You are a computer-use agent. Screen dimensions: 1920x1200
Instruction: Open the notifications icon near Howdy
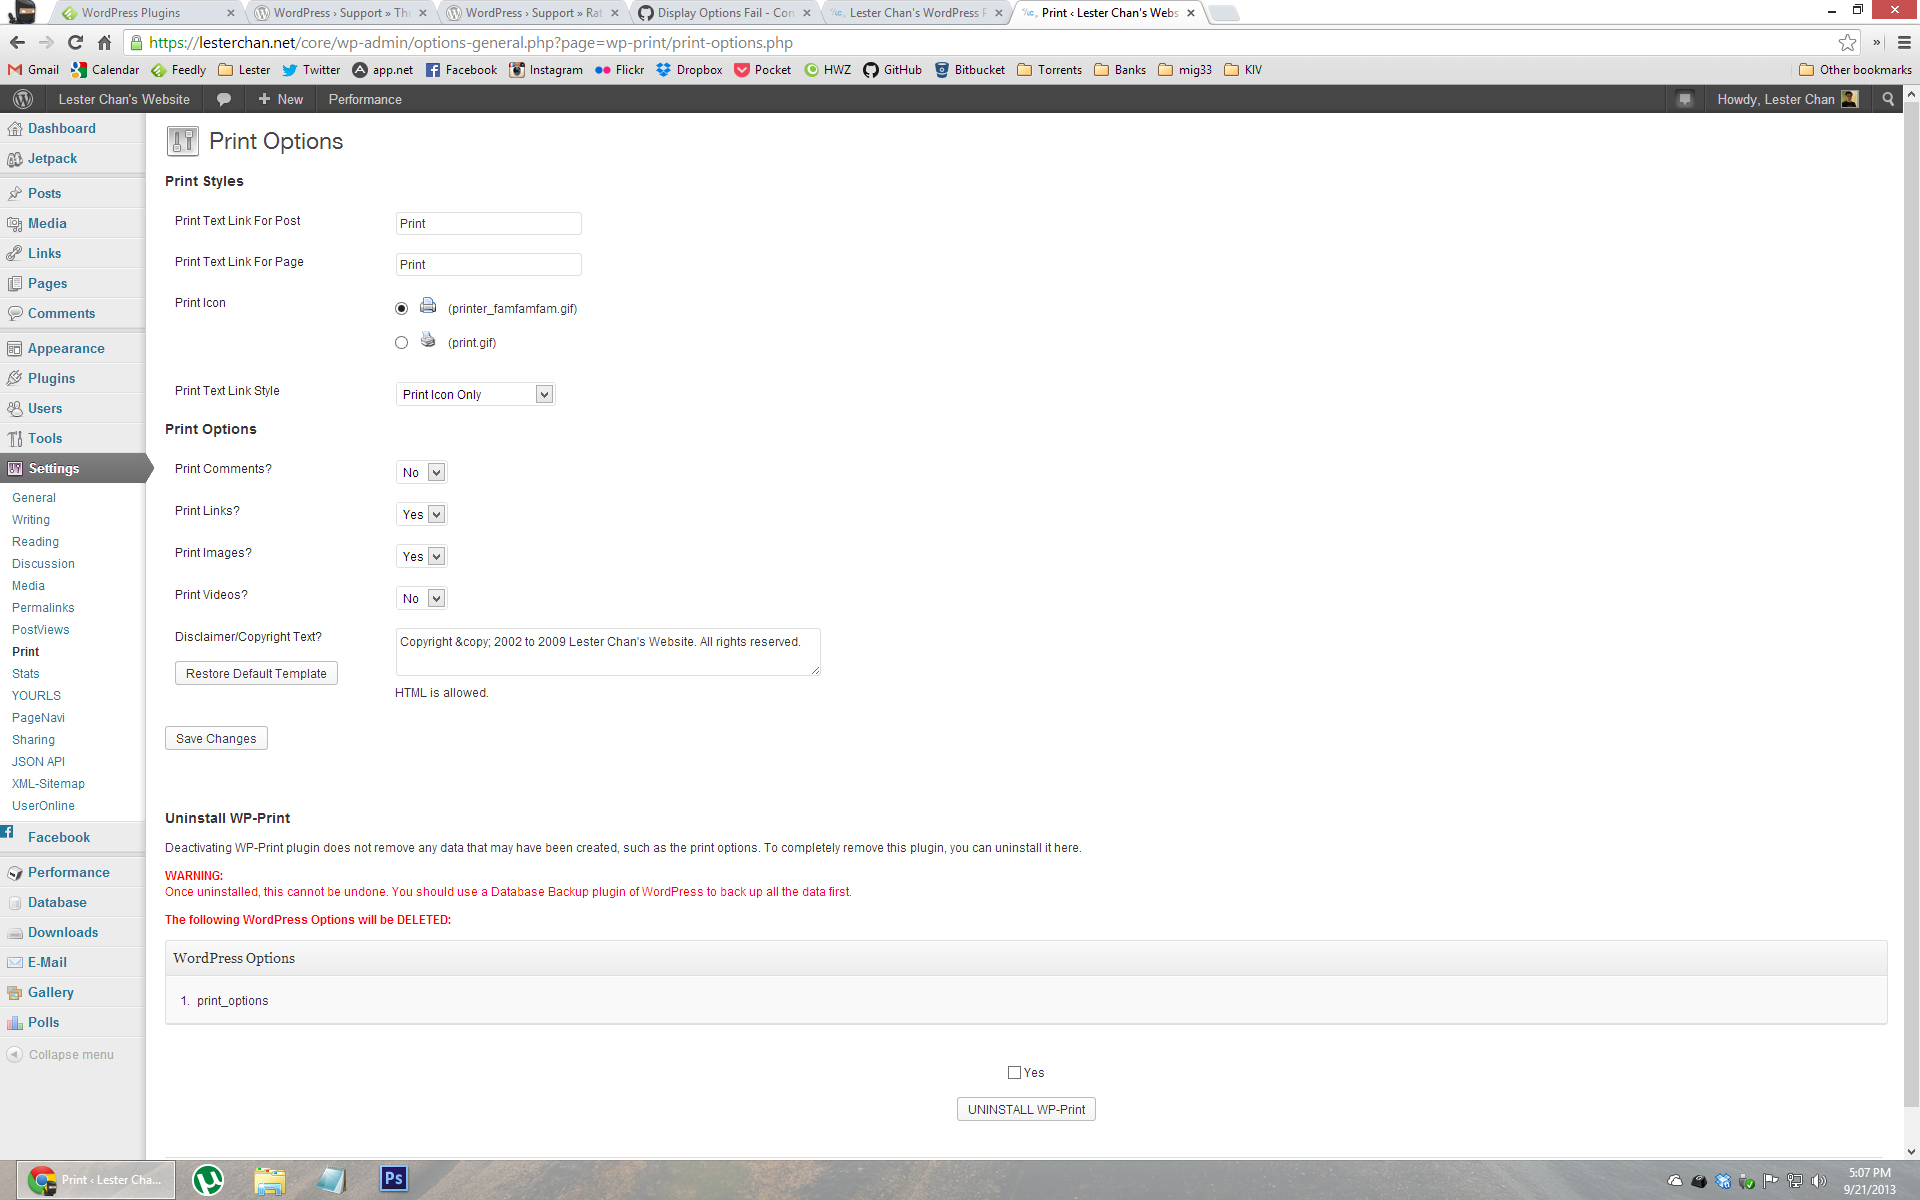(x=1685, y=99)
